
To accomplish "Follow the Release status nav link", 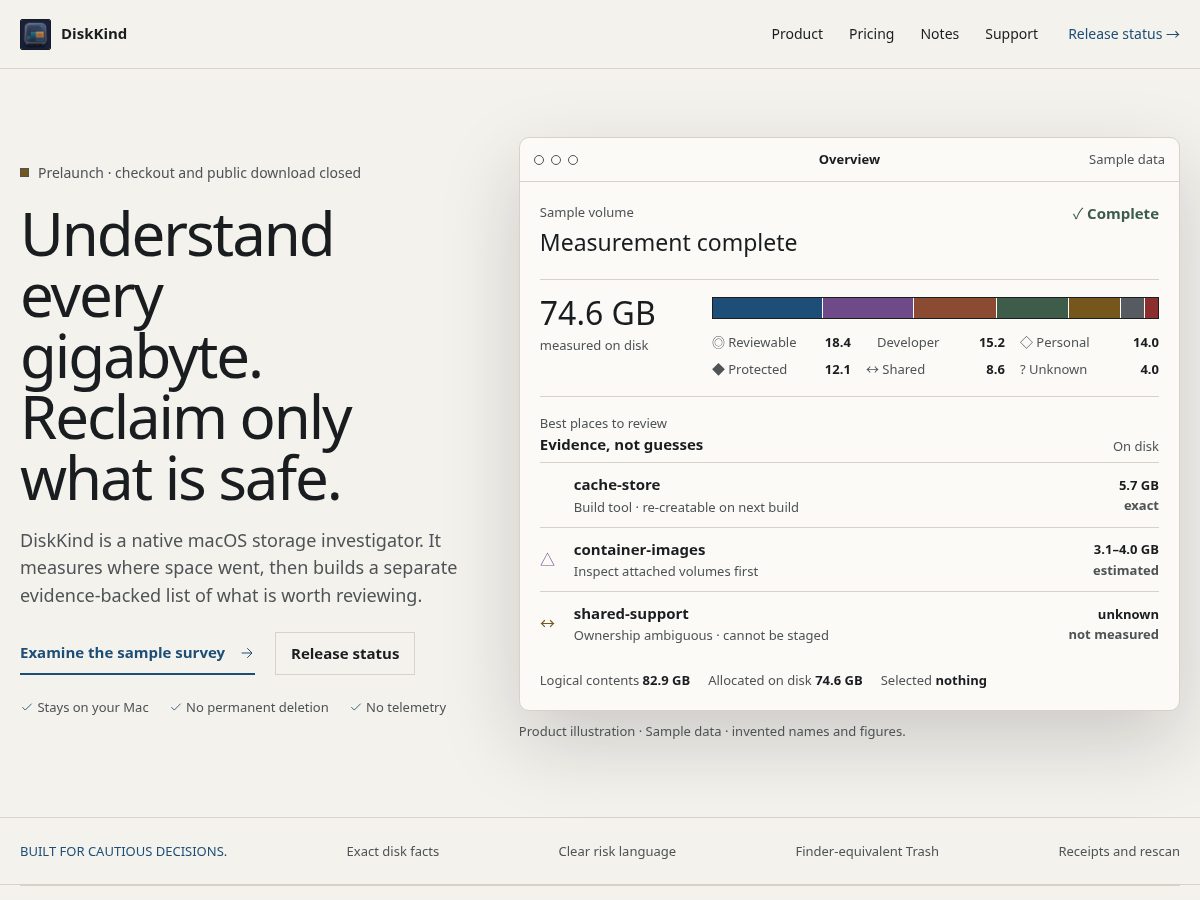I will 1124,34.
